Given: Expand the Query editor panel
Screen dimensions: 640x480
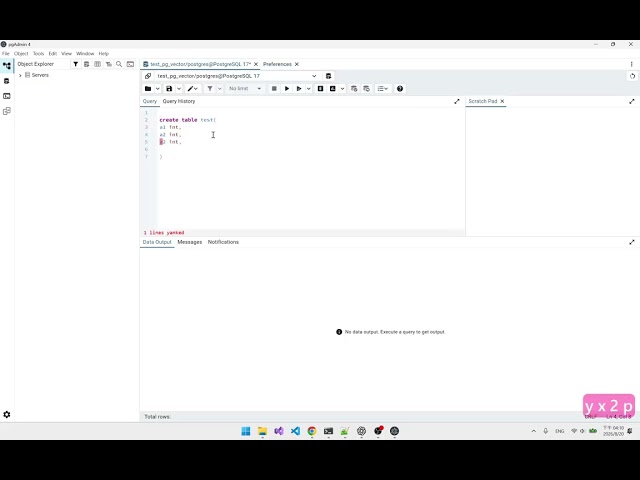Looking at the screenshot, I should tap(457, 101).
